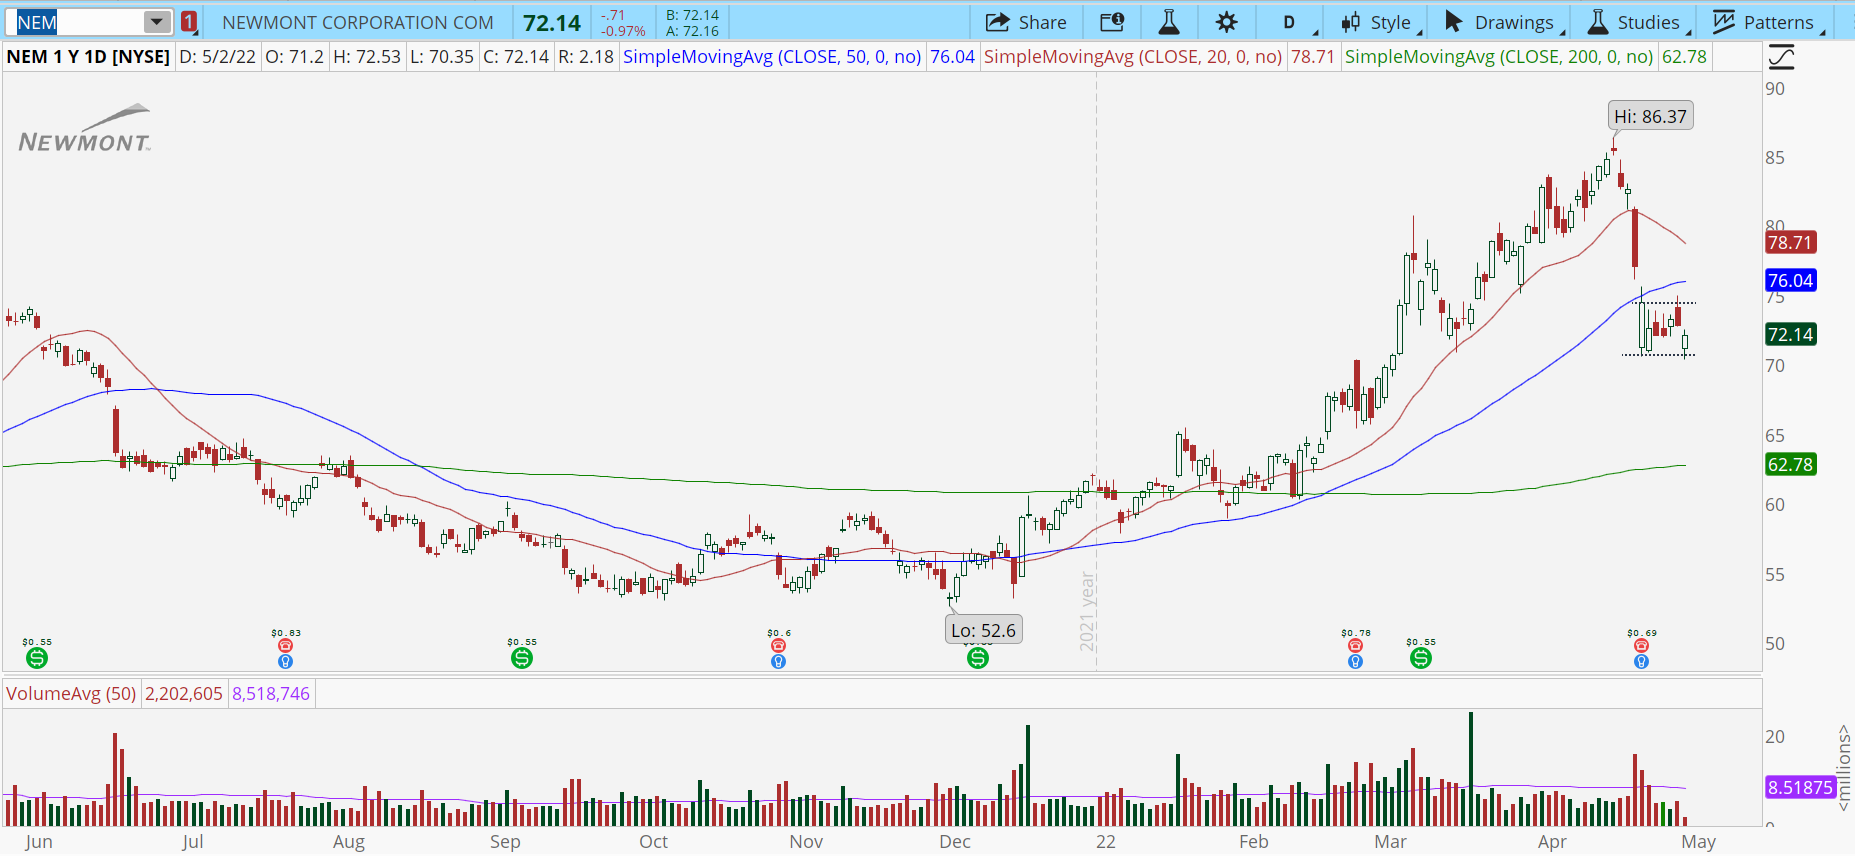Click the H: 72.53 high value
Screen dimensions: 1855x856
click(x=367, y=57)
